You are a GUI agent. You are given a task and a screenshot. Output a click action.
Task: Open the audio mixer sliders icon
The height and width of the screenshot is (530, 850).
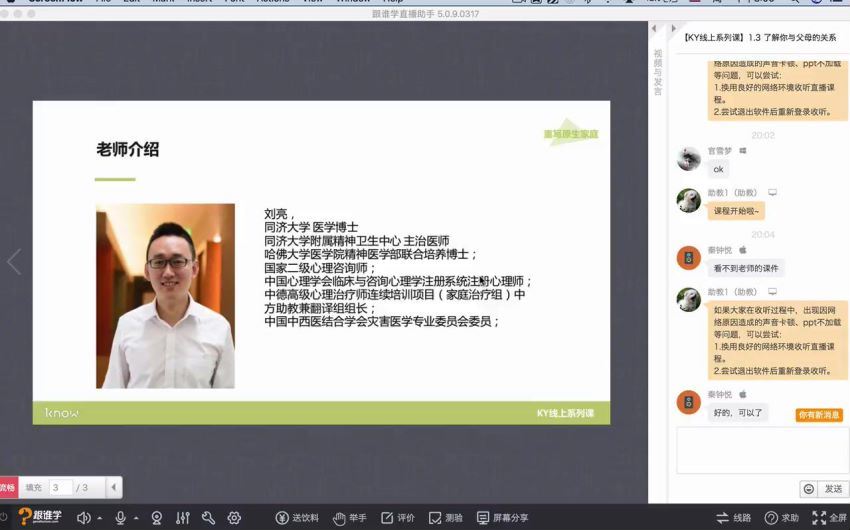(183, 518)
